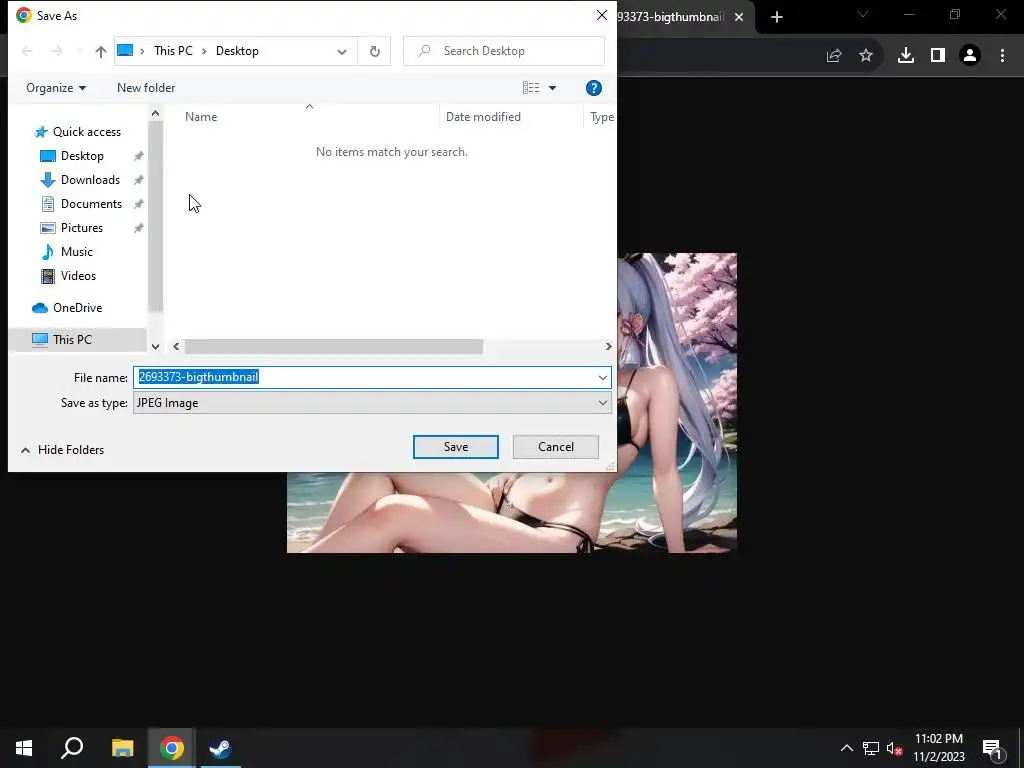Click the muted volume tray icon

coord(895,748)
